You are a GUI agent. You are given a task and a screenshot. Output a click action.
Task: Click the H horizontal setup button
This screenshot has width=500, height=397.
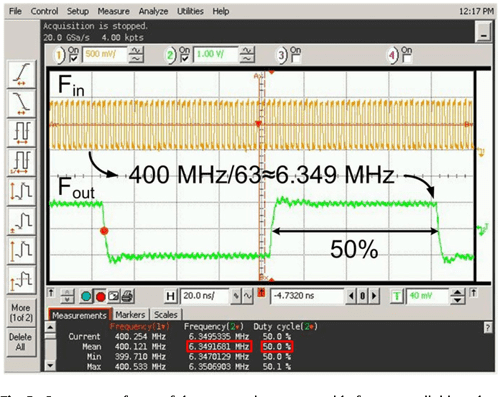coord(171,296)
